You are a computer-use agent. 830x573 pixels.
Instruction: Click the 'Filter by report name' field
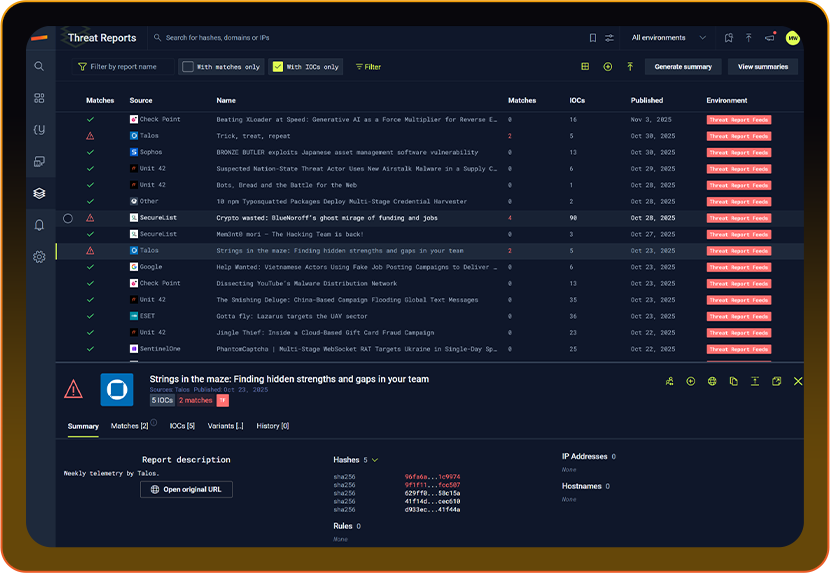122,67
